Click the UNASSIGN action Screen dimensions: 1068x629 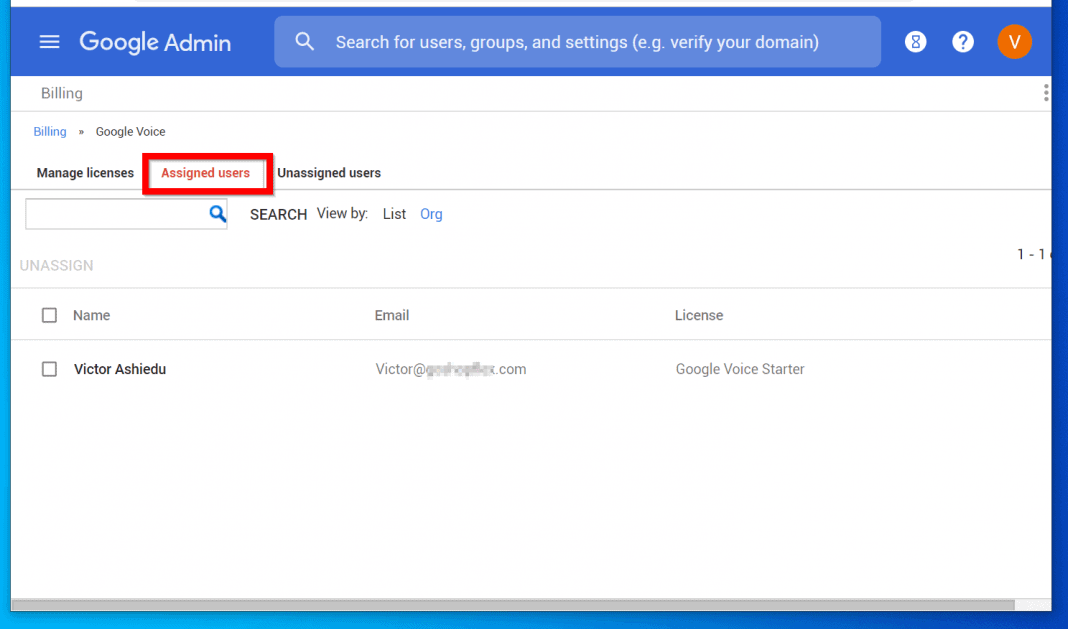56,265
